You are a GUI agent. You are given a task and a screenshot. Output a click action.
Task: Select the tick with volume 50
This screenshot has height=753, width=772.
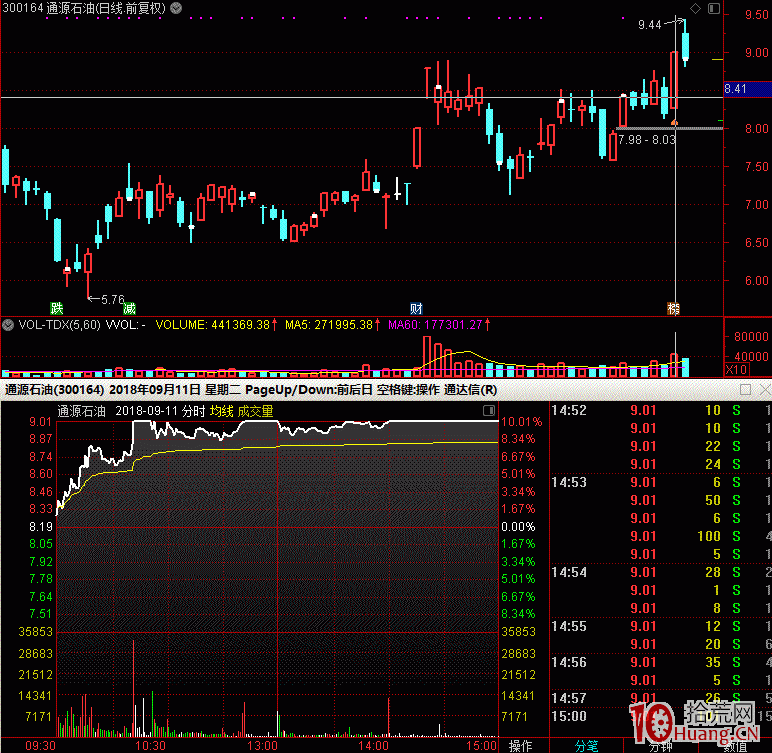[x=660, y=500]
